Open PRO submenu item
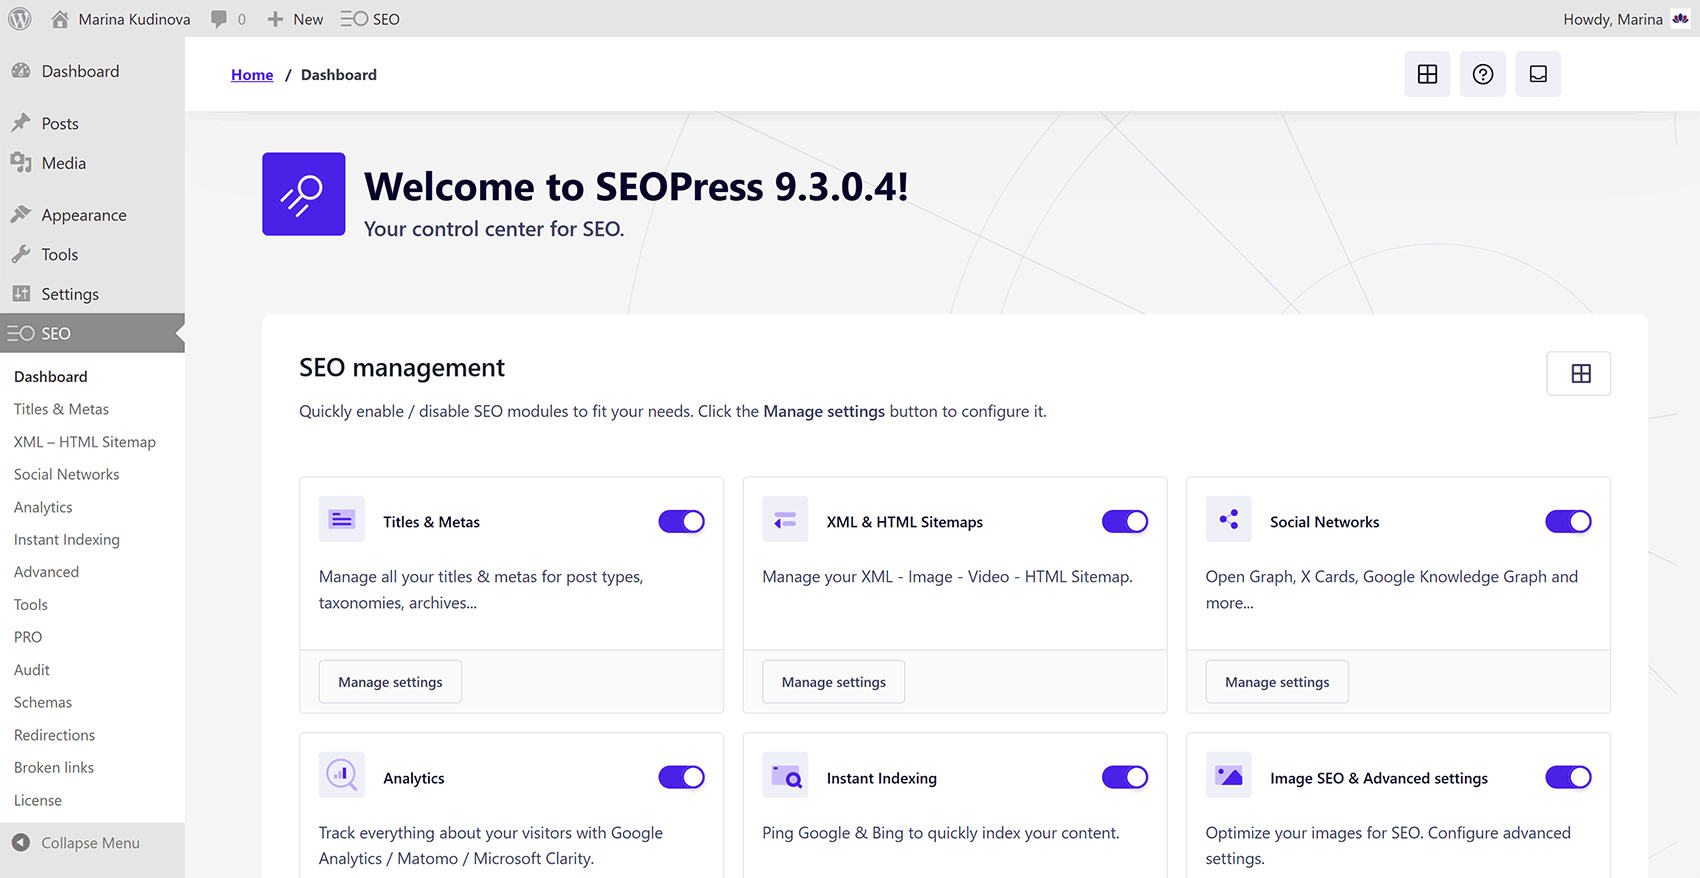This screenshot has height=878, width=1700. point(28,637)
